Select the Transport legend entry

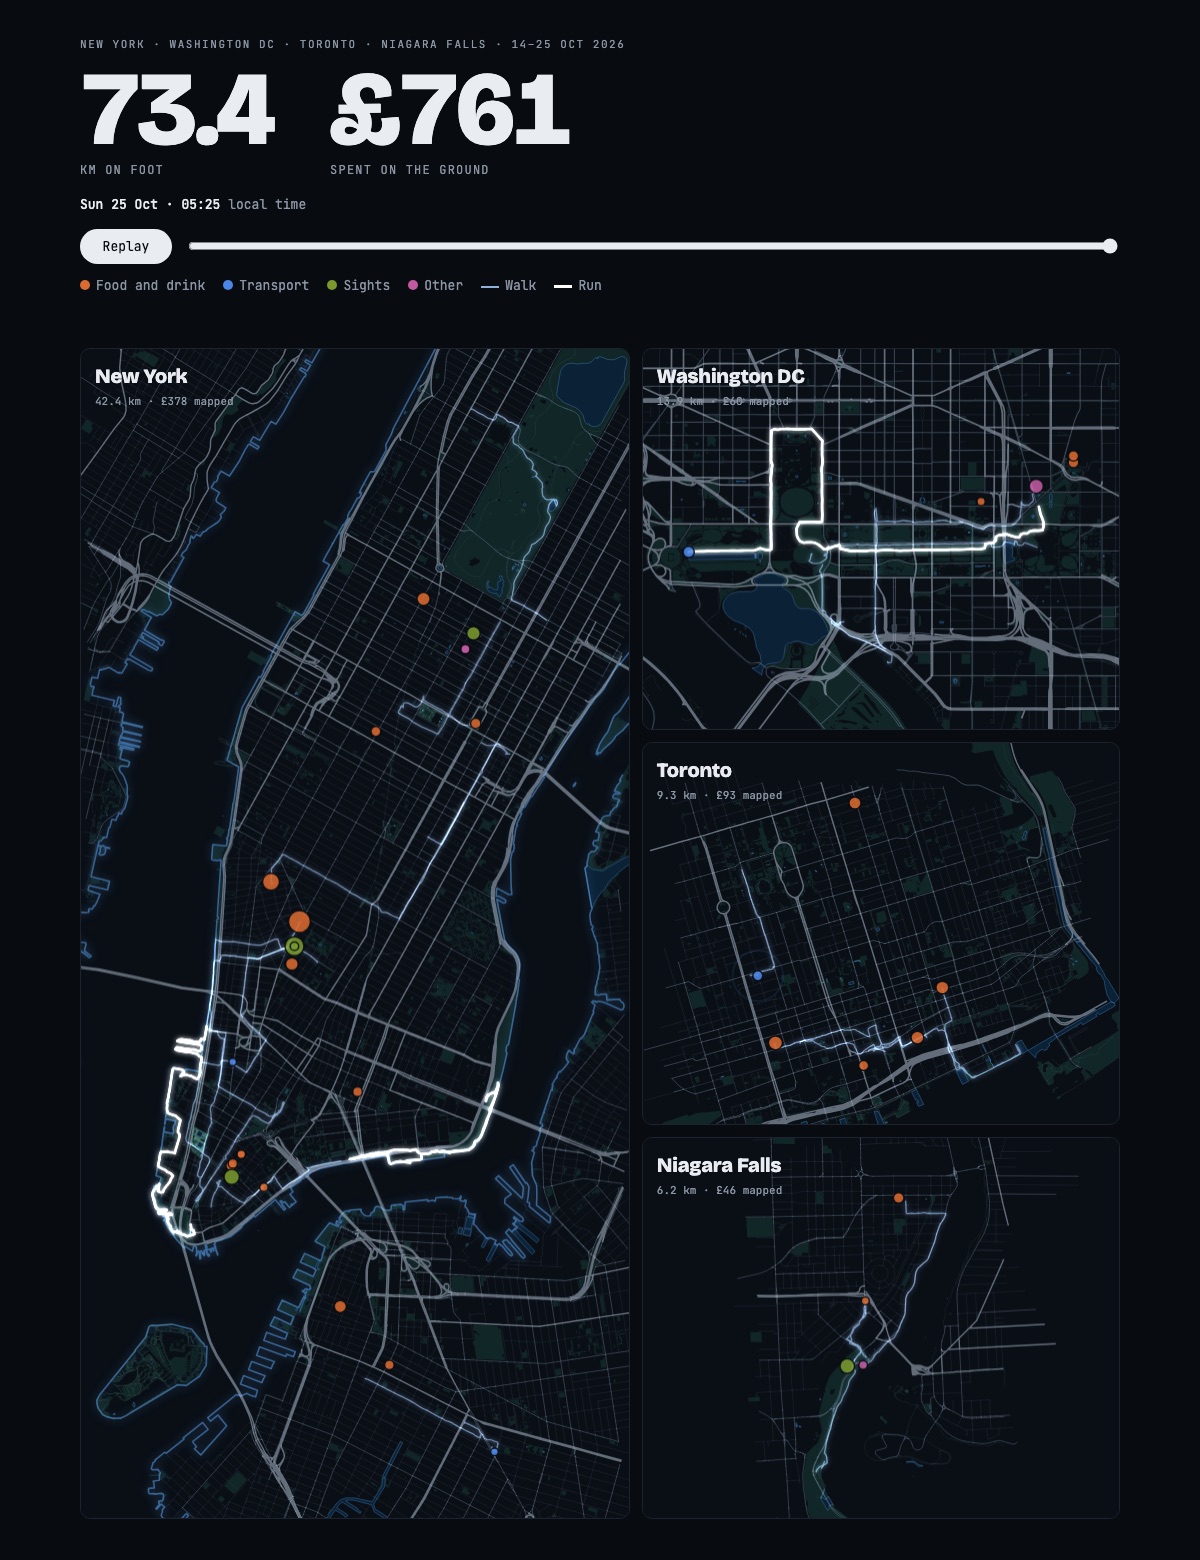click(266, 285)
